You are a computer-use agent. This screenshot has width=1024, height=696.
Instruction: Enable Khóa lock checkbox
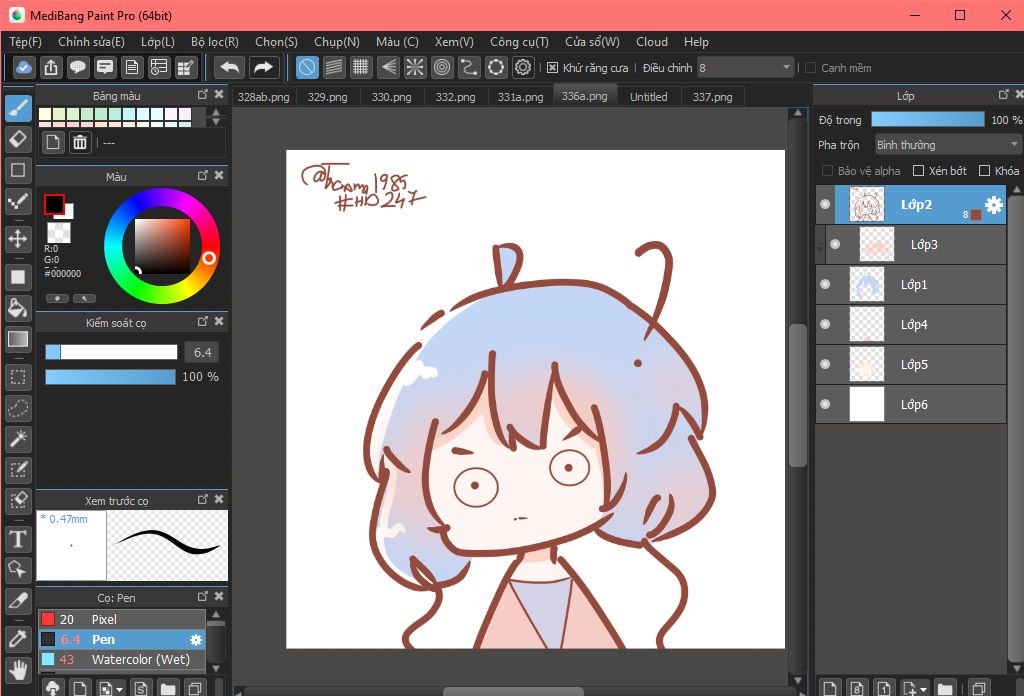click(984, 171)
